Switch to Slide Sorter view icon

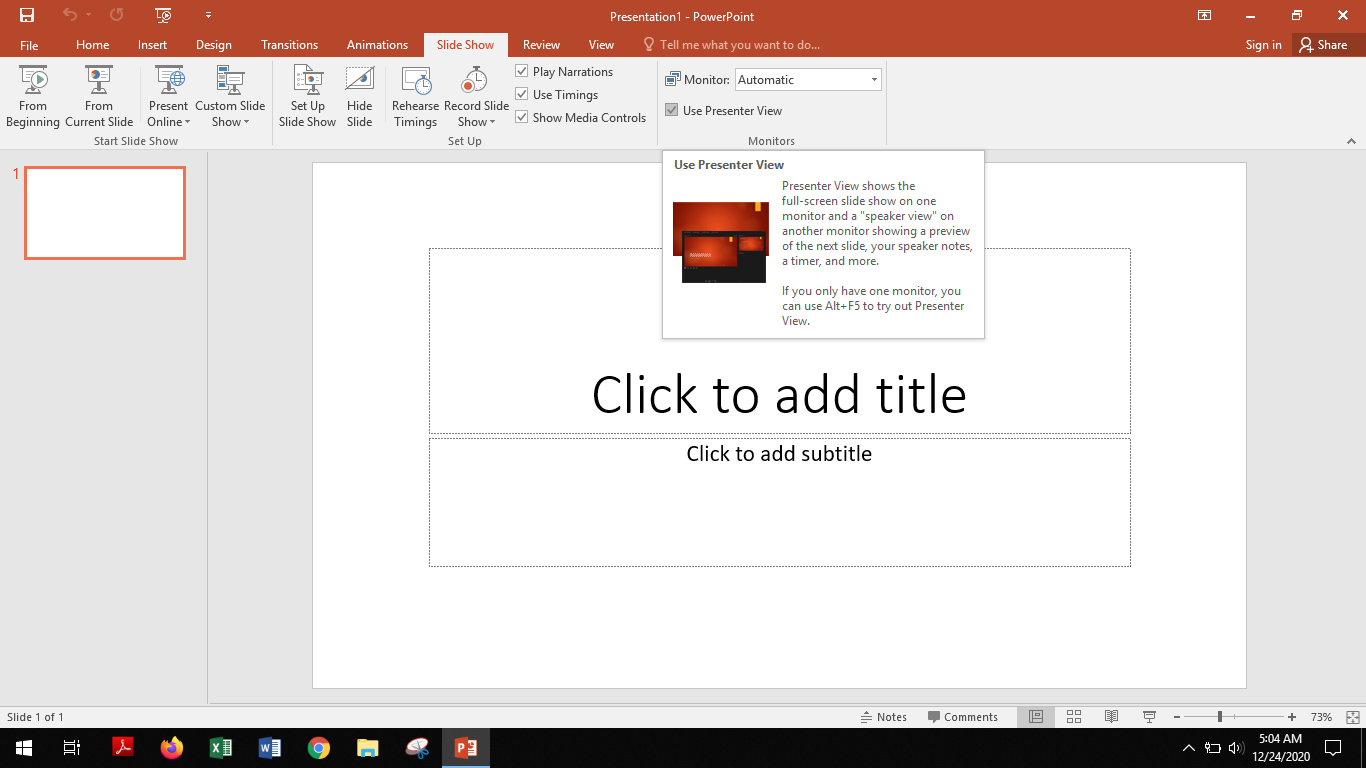coord(1073,717)
